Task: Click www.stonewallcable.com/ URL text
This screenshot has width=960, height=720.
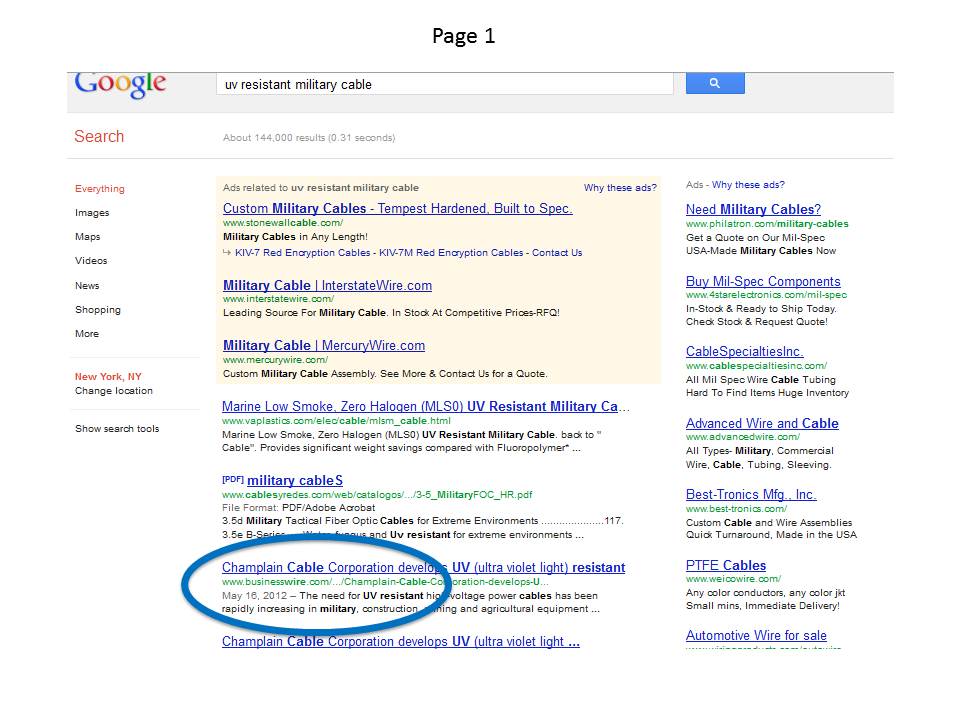Action: click(283, 223)
